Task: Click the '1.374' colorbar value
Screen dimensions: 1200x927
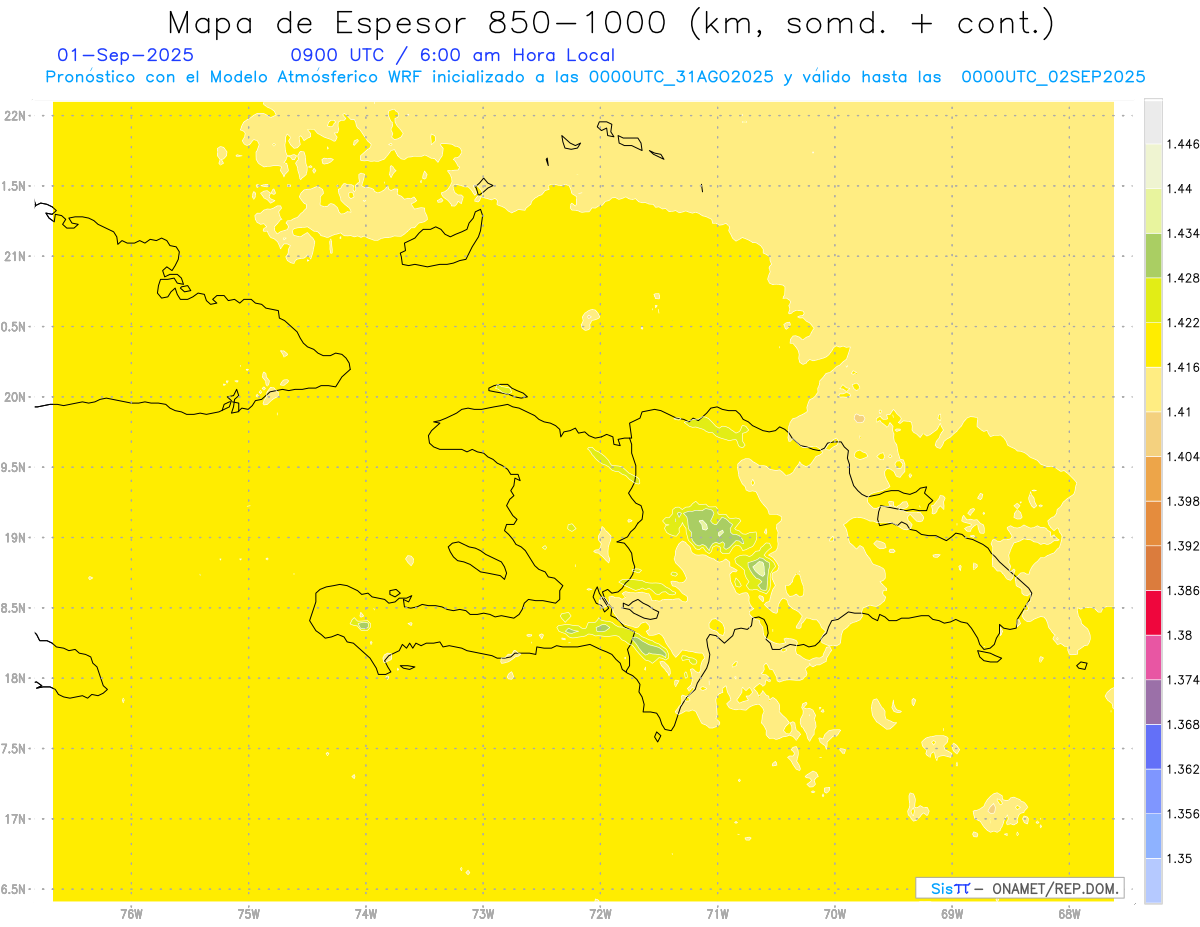Action: point(1183,680)
